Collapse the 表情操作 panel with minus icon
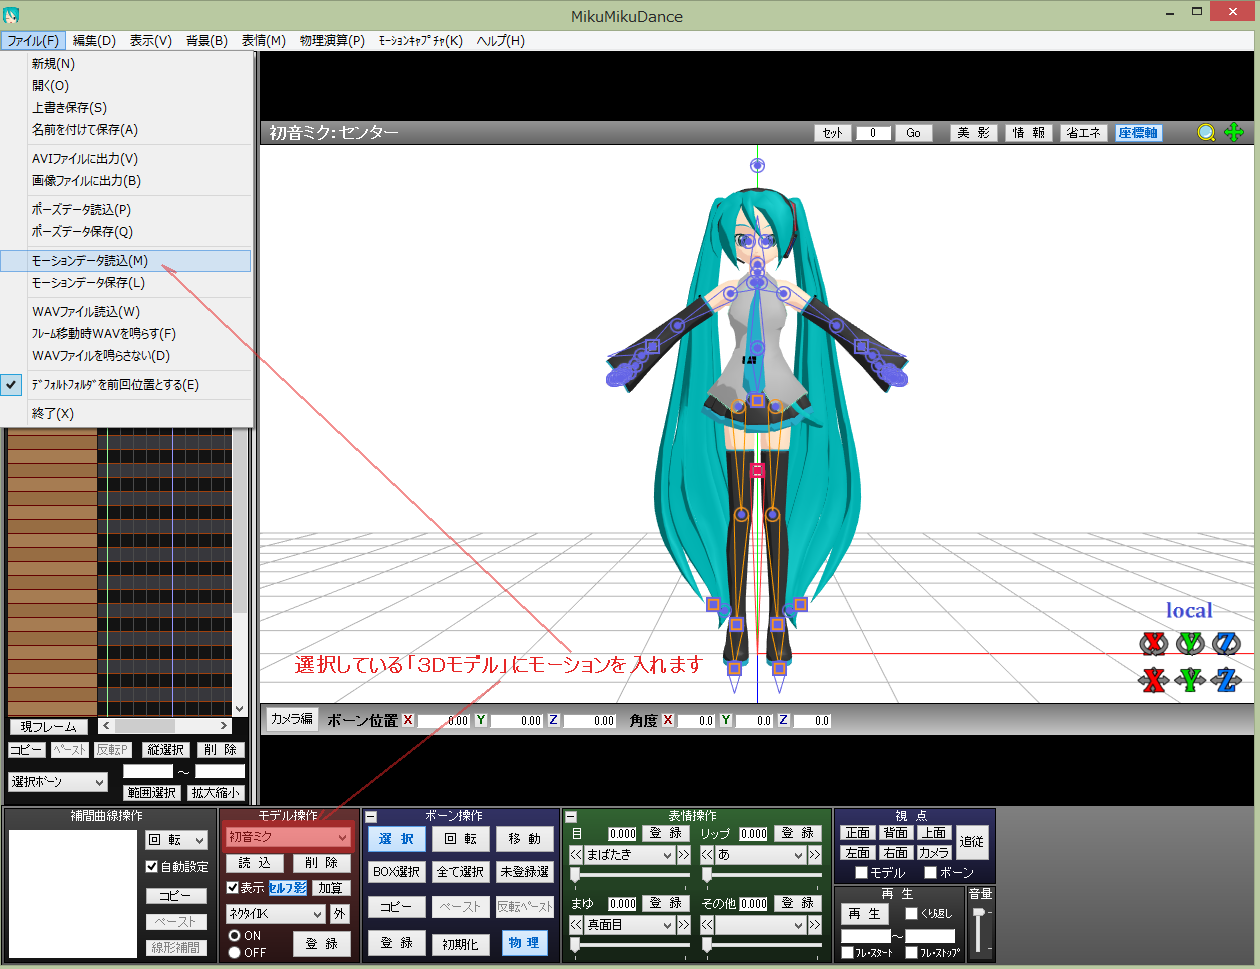 571,817
